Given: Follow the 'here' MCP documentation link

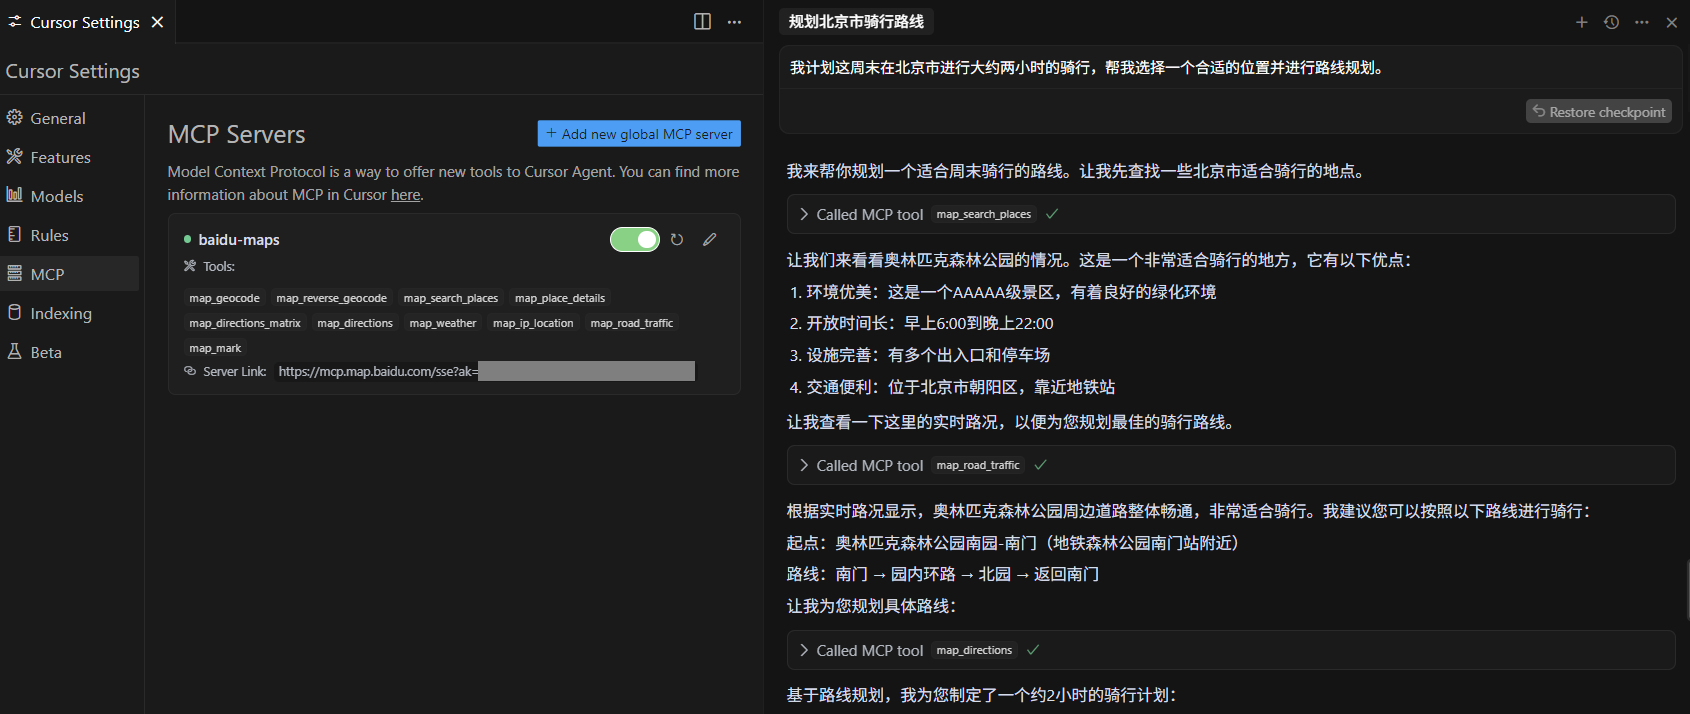Looking at the screenshot, I should [405, 195].
